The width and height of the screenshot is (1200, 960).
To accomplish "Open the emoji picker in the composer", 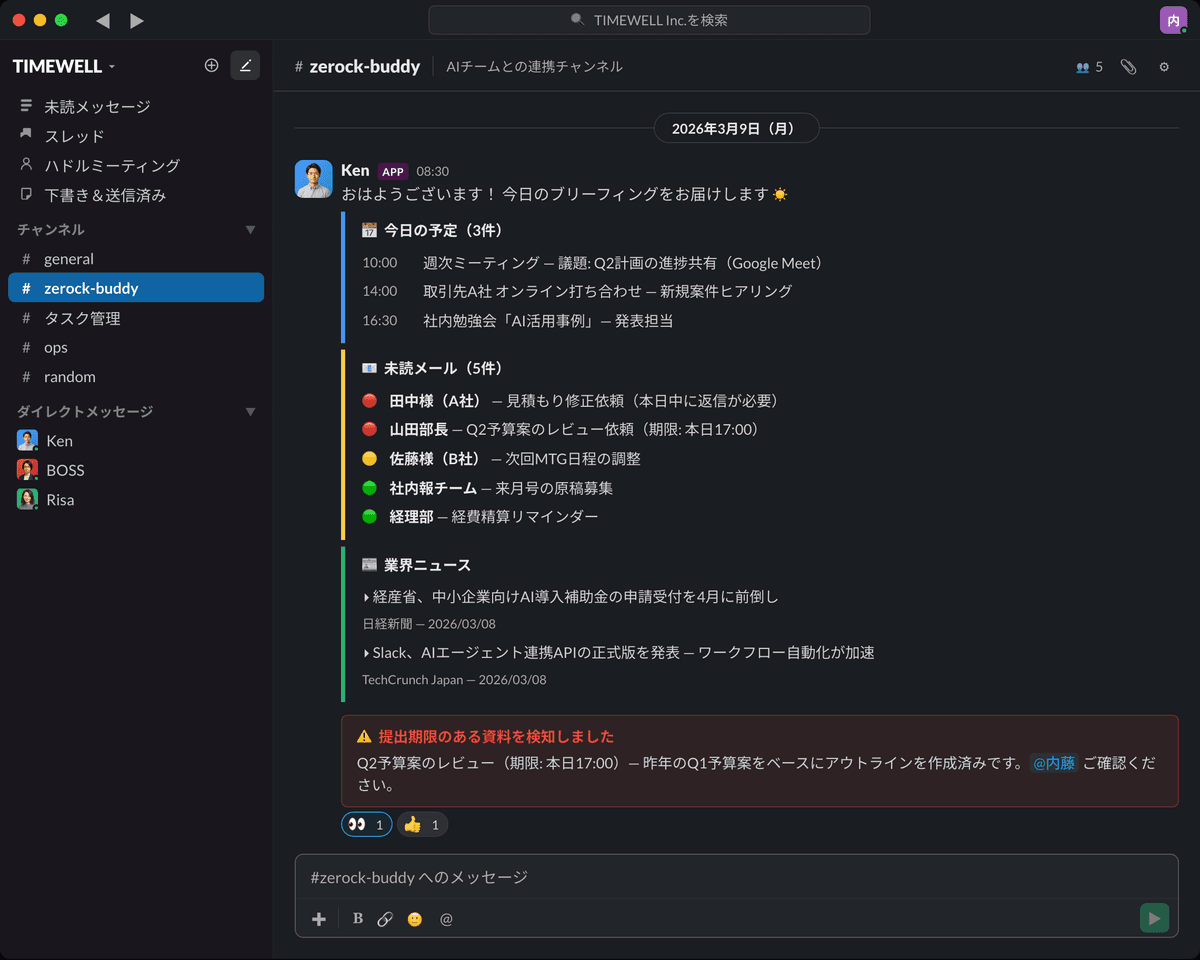I will pos(414,918).
